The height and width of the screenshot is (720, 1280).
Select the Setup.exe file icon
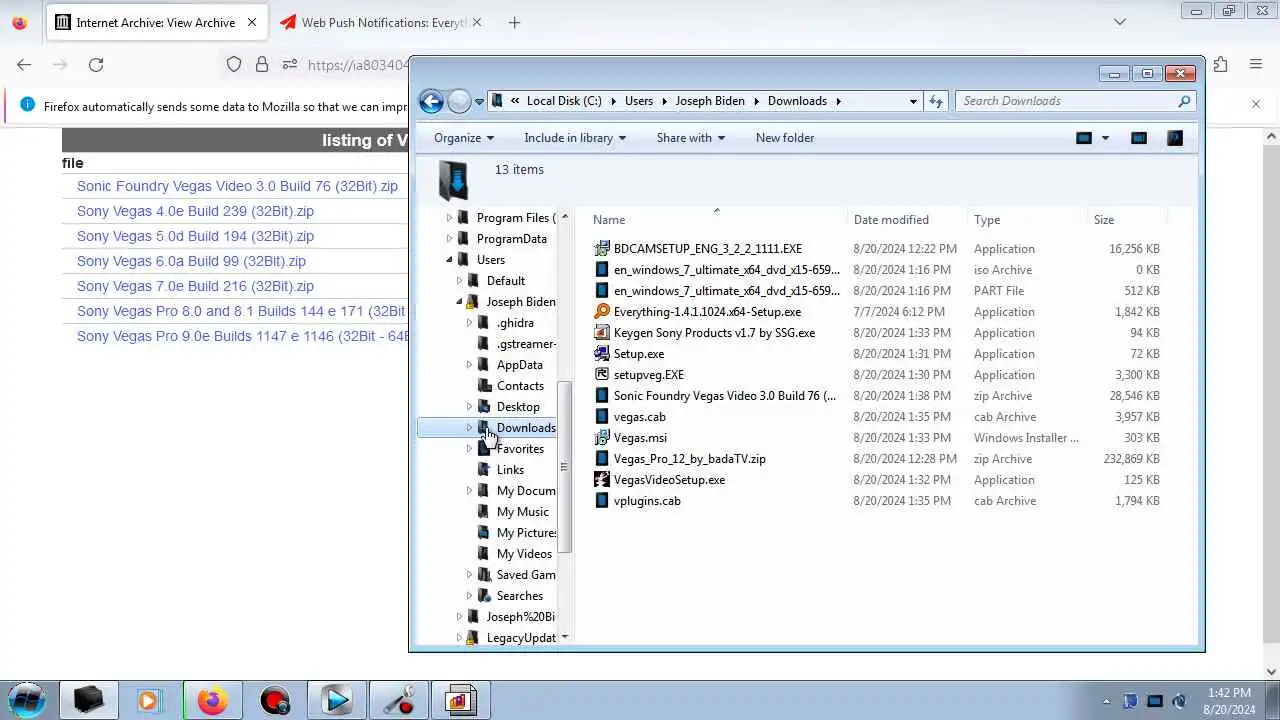[602, 354]
